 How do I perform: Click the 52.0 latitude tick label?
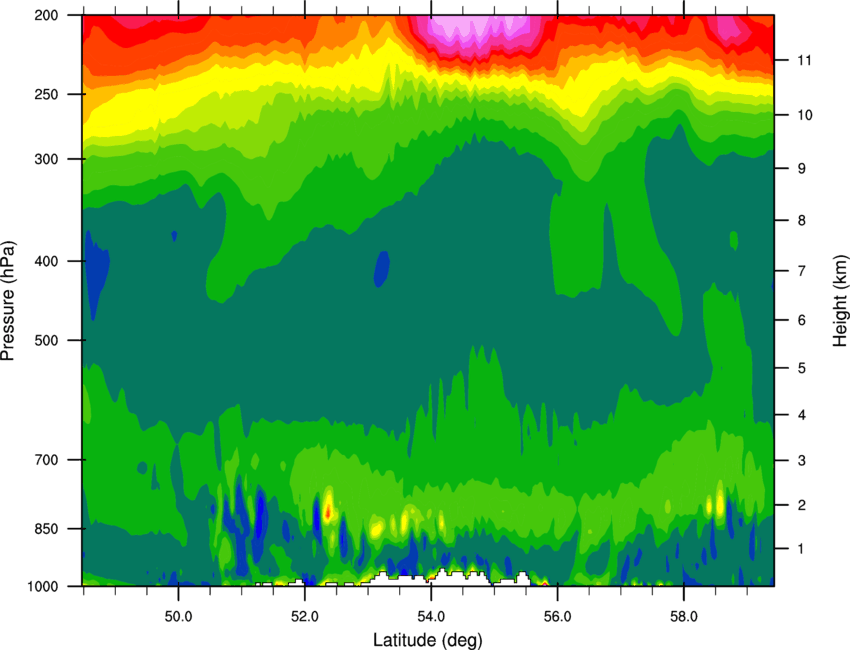point(305,617)
